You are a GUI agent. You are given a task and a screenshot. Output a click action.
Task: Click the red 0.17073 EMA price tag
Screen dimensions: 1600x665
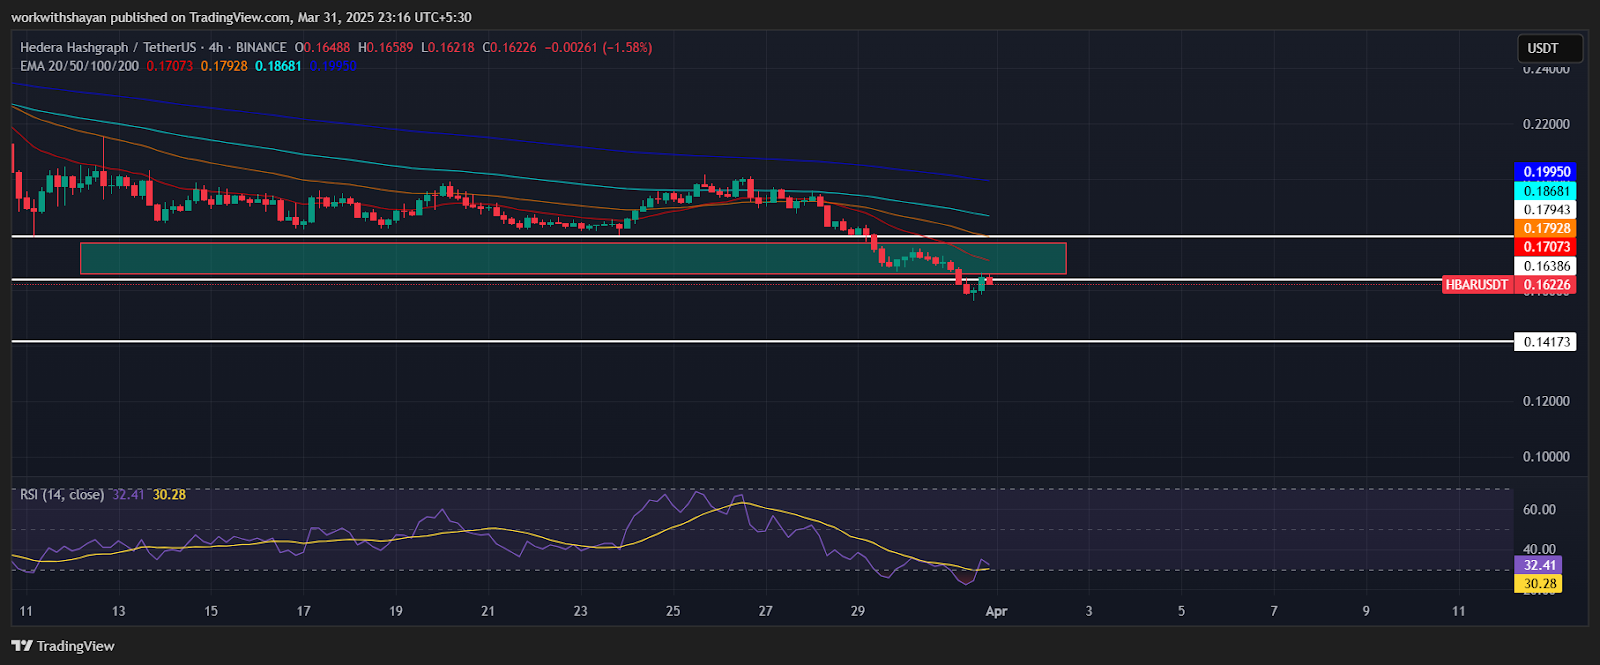tap(1546, 247)
